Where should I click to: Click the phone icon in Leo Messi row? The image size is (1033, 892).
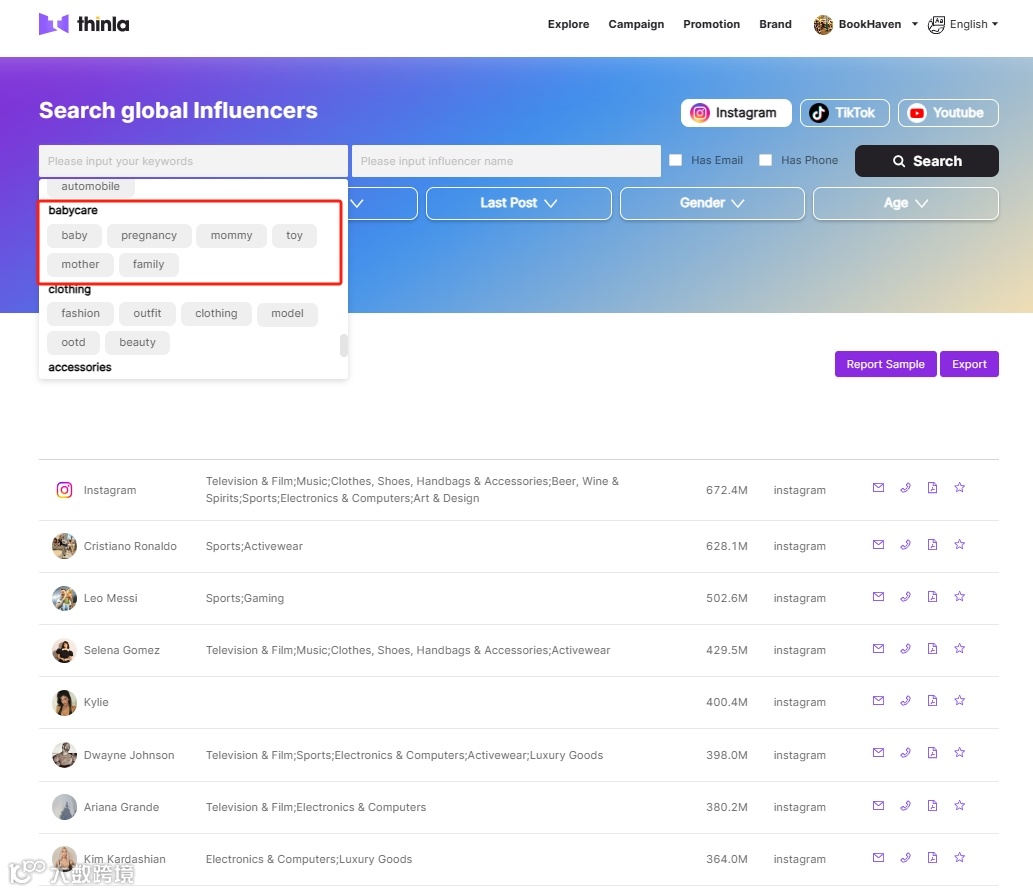click(x=905, y=597)
